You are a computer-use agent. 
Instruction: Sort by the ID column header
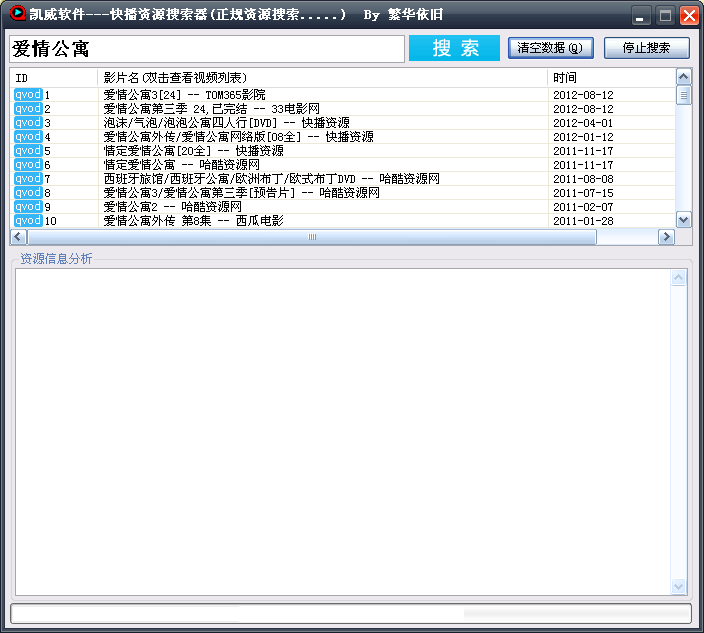point(54,78)
